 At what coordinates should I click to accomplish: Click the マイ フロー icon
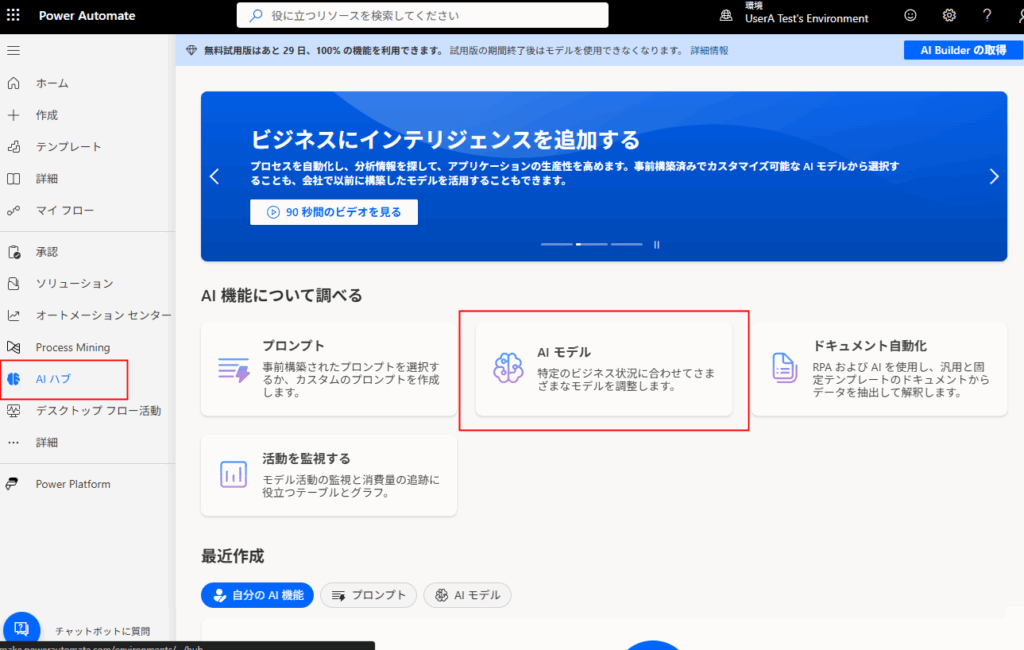click(14, 210)
